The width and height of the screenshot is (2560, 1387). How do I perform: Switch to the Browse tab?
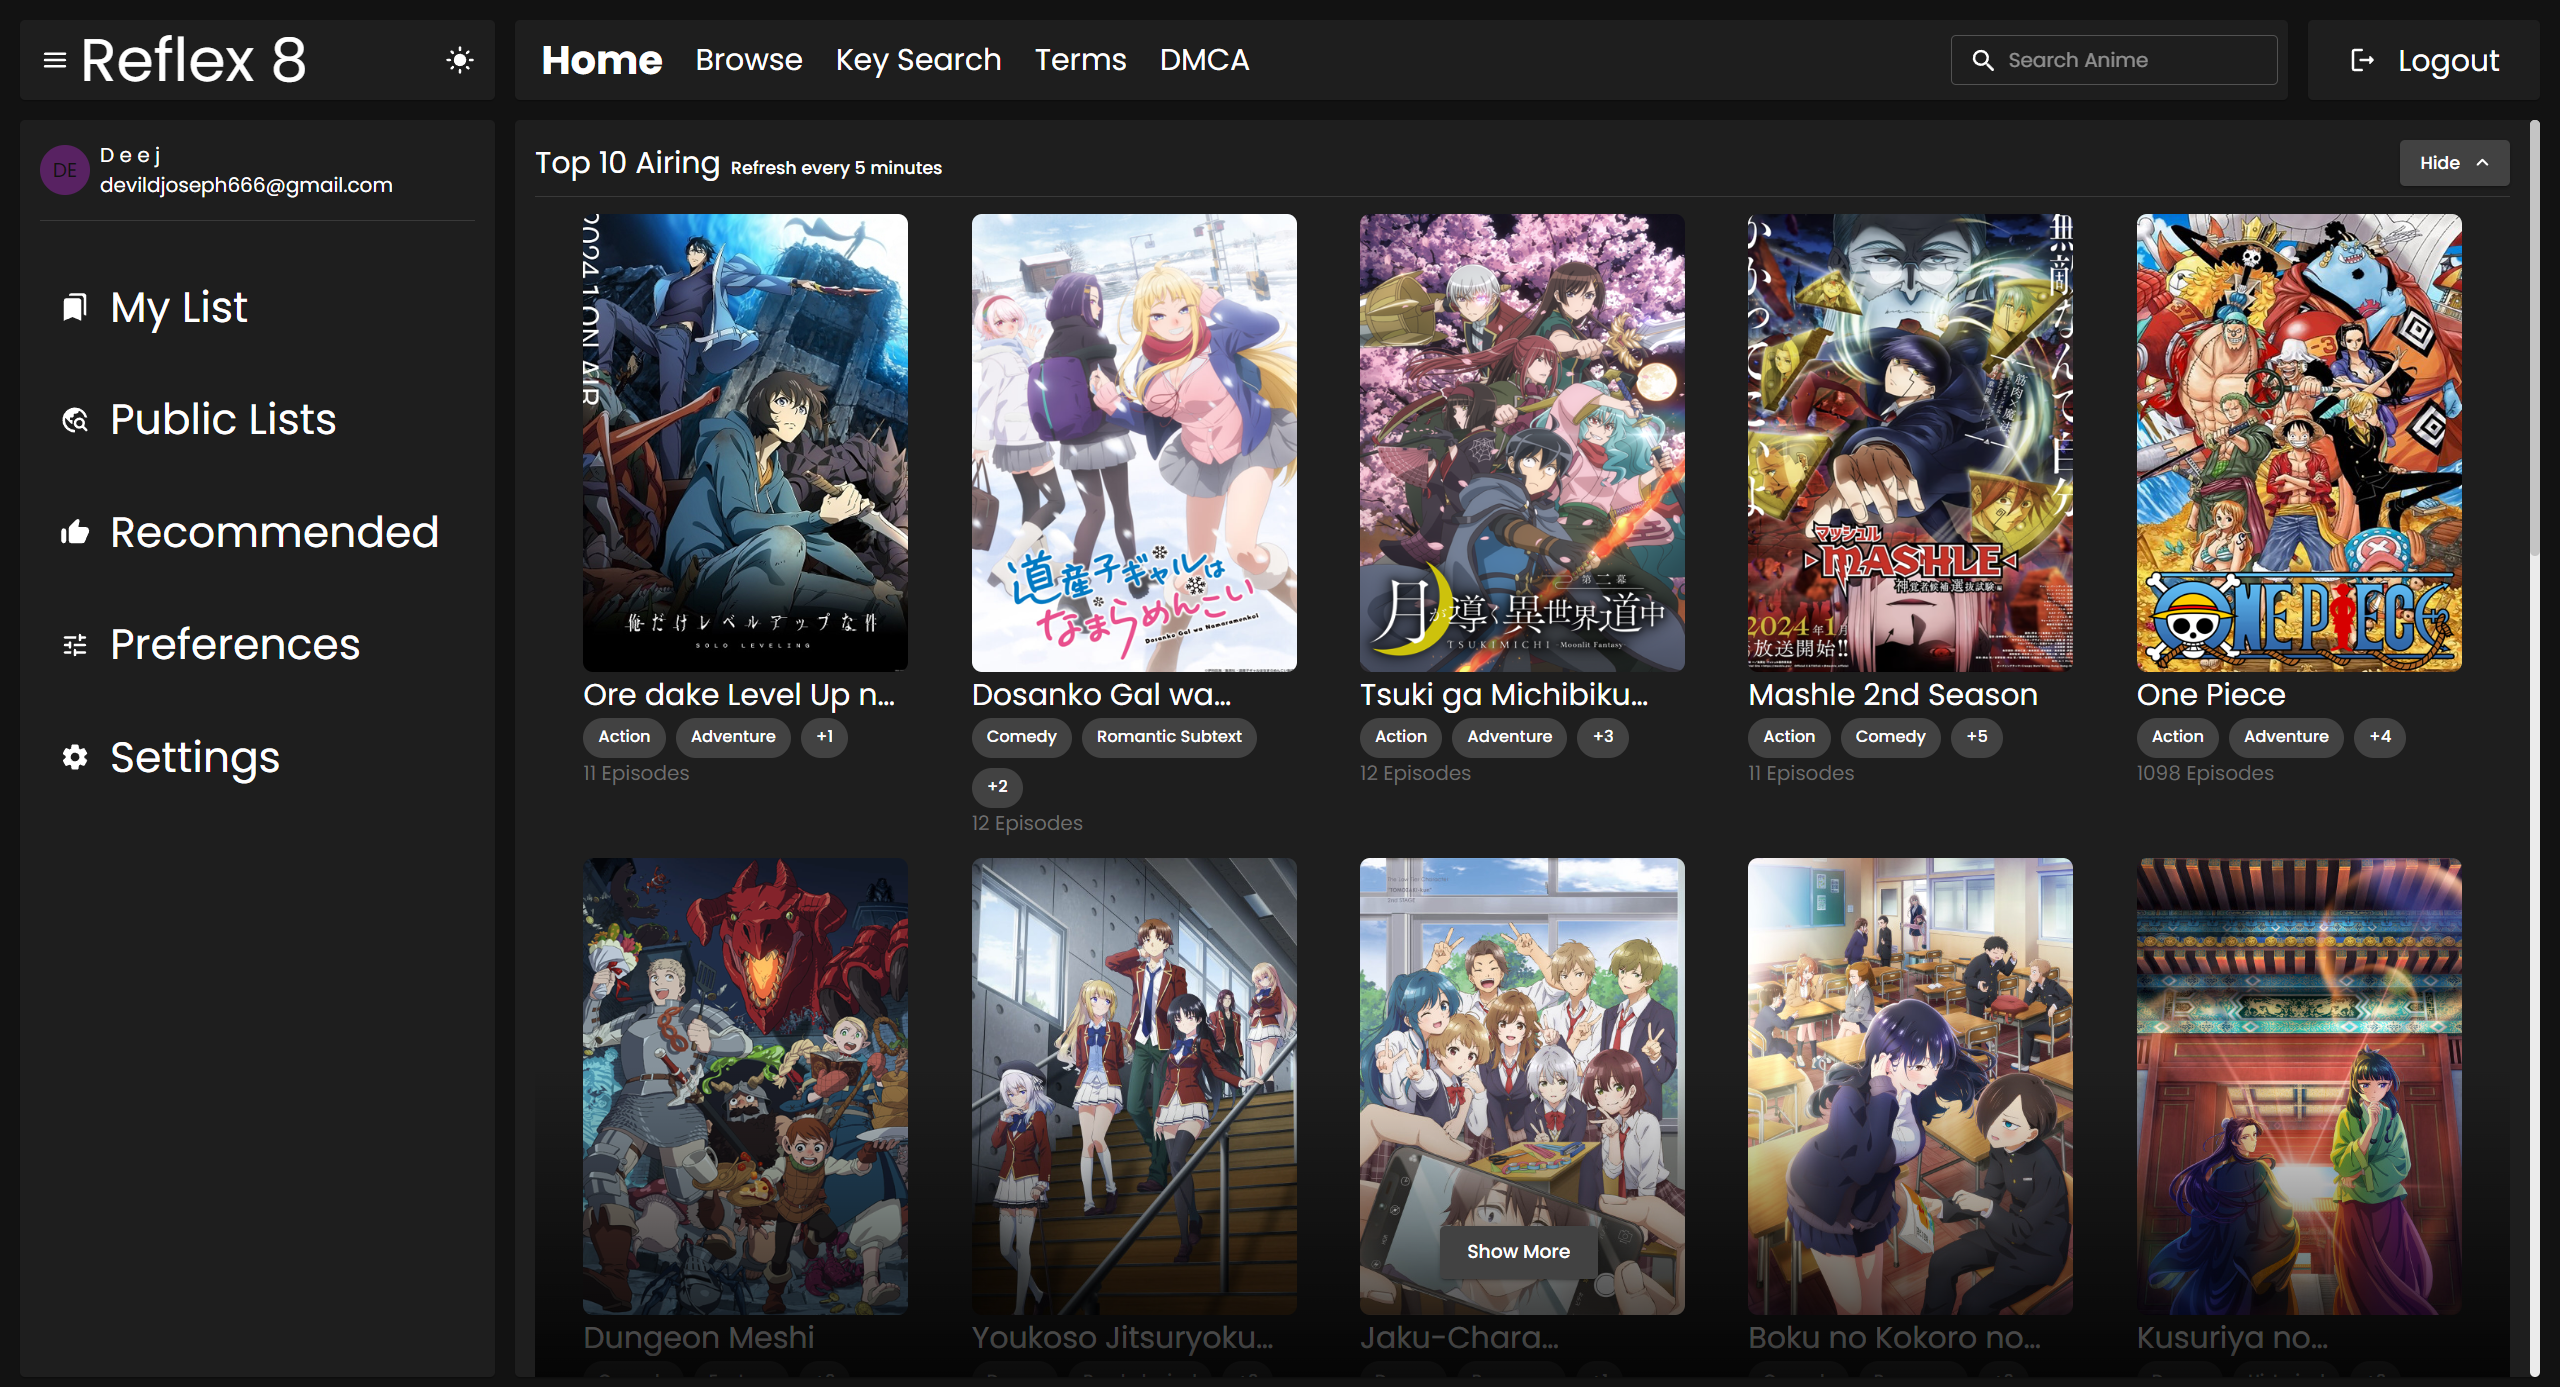[x=749, y=60]
